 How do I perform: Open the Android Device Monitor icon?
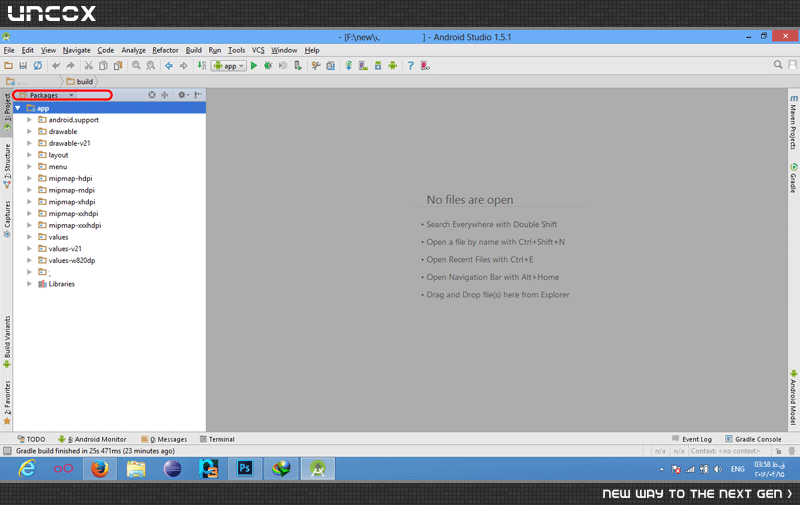[392, 65]
